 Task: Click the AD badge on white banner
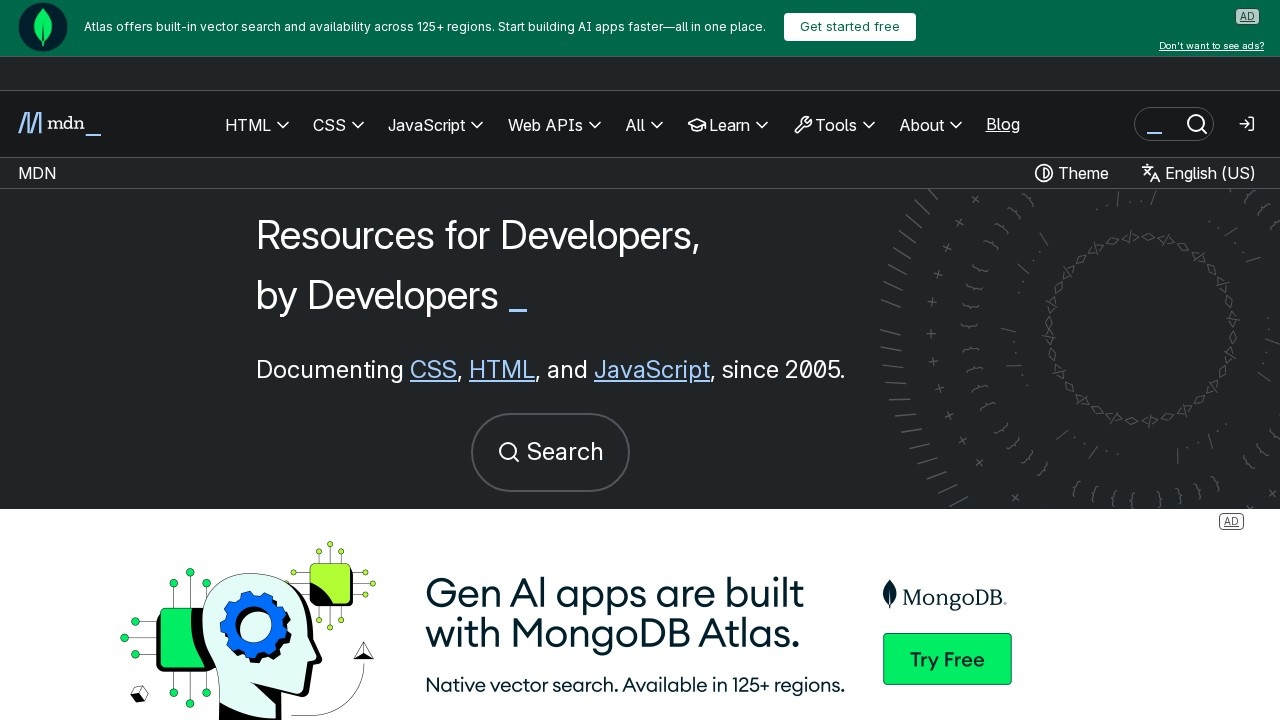click(x=1231, y=522)
